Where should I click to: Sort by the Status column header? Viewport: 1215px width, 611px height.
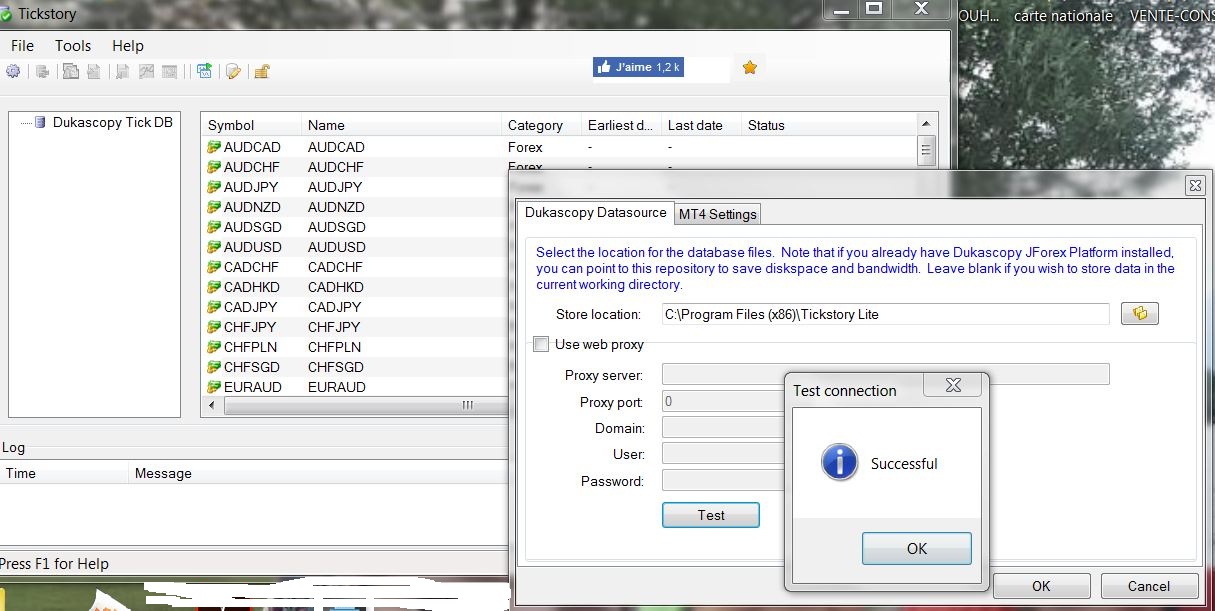(x=829, y=125)
